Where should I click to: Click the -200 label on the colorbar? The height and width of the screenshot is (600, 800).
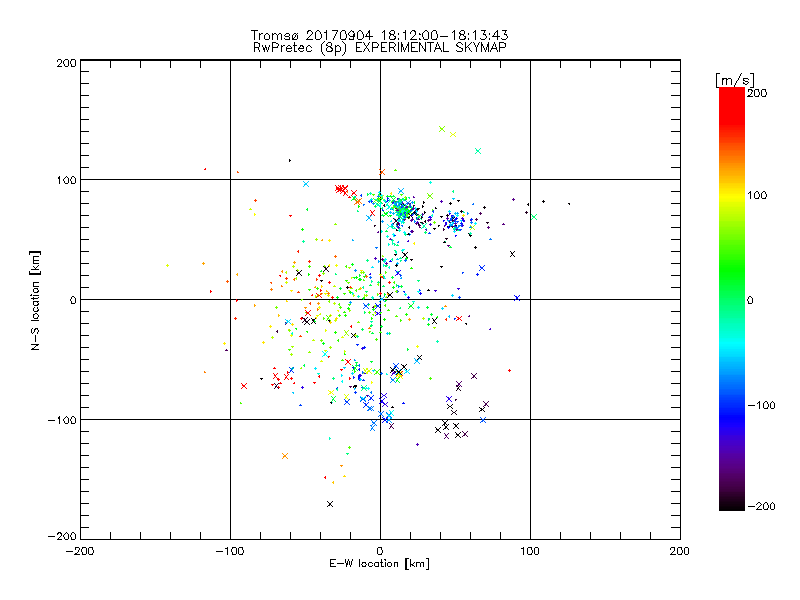click(761, 507)
